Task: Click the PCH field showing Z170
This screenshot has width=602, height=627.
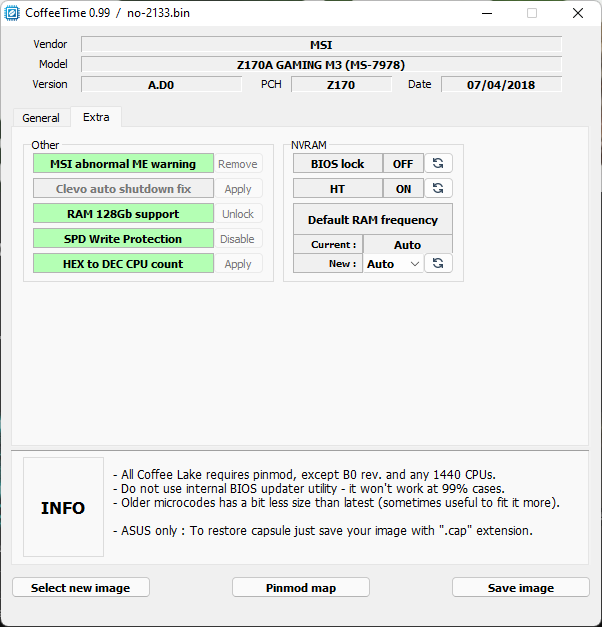Action: [x=341, y=84]
